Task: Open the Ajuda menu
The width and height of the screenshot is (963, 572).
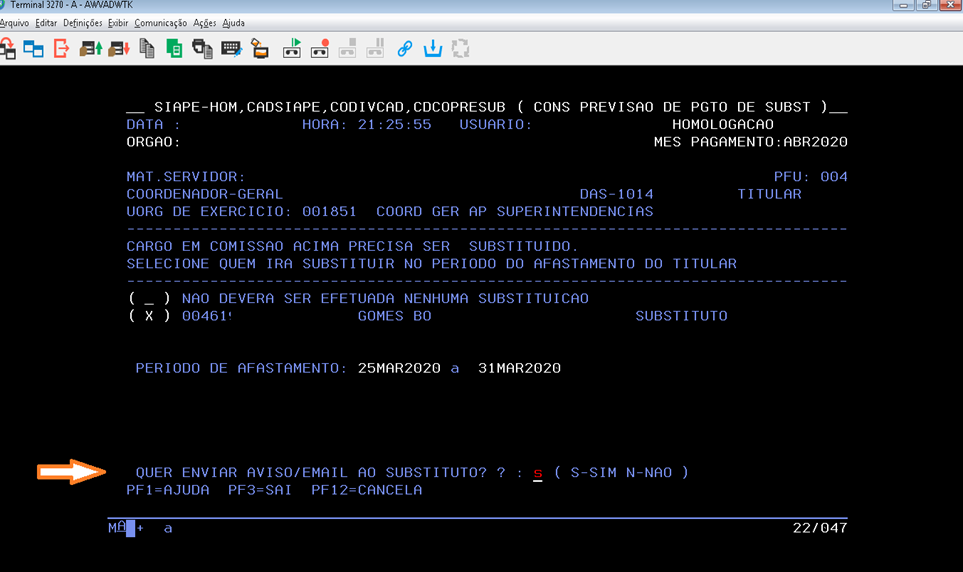Action: [x=233, y=22]
